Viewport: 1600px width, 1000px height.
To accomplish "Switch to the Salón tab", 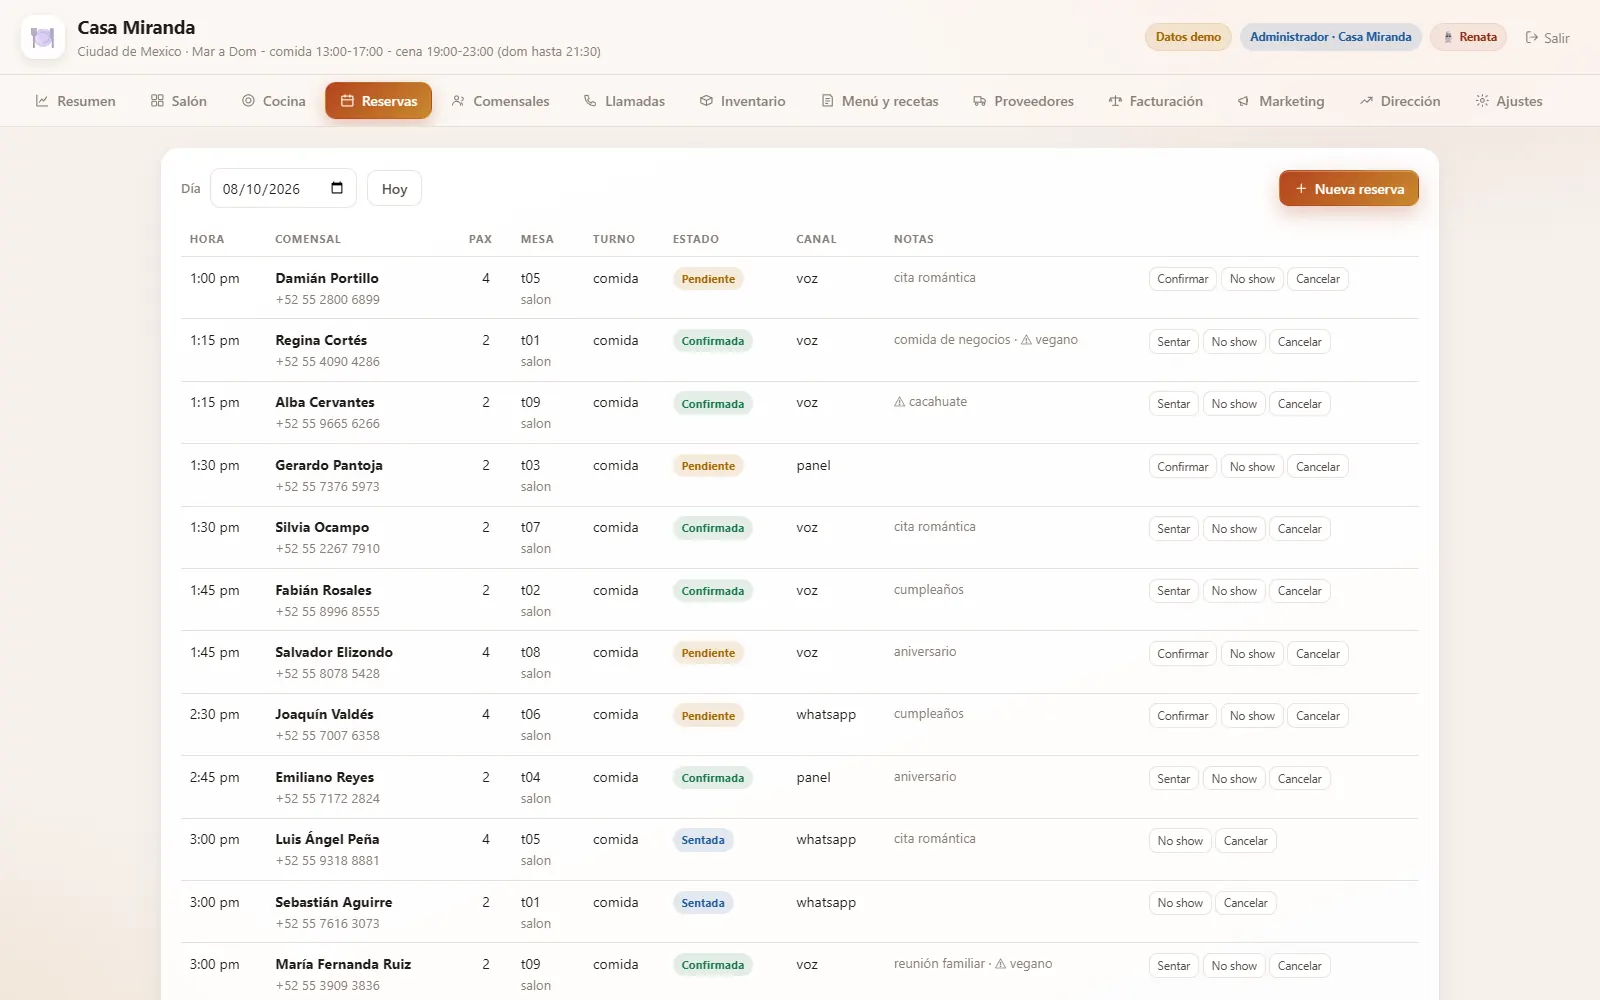I will 179,101.
